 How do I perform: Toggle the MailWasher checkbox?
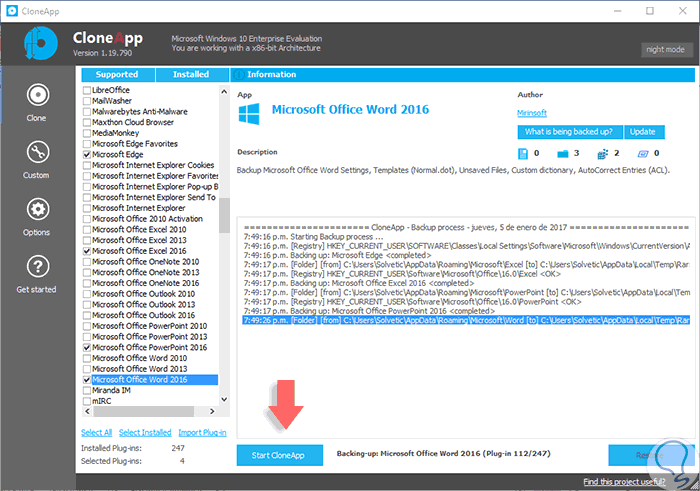(87, 101)
